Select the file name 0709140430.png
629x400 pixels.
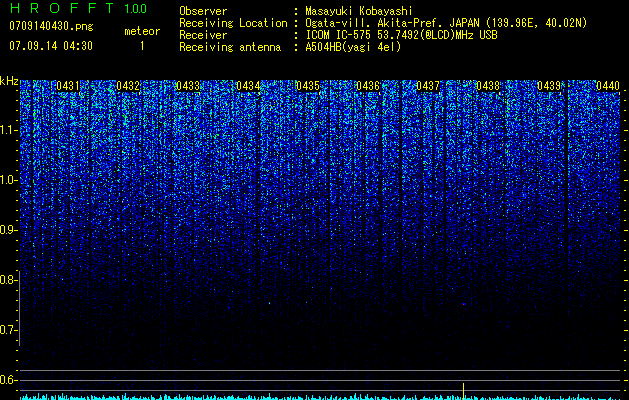[51, 26]
